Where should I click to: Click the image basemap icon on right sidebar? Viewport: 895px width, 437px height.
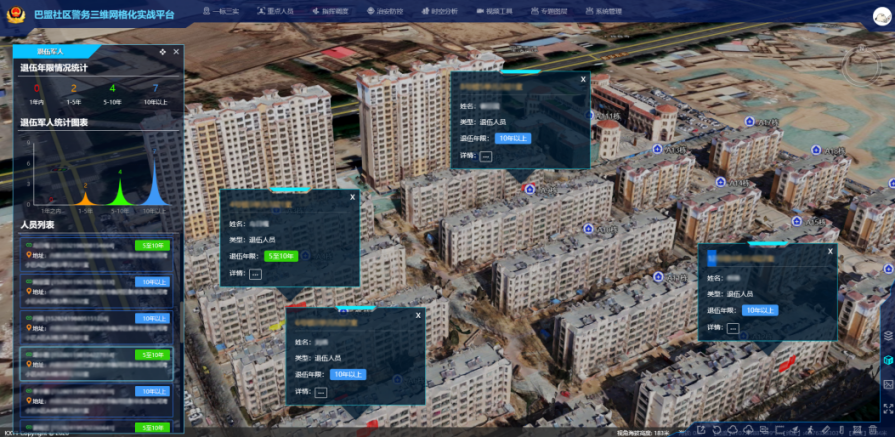pyautogui.click(x=887, y=383)
